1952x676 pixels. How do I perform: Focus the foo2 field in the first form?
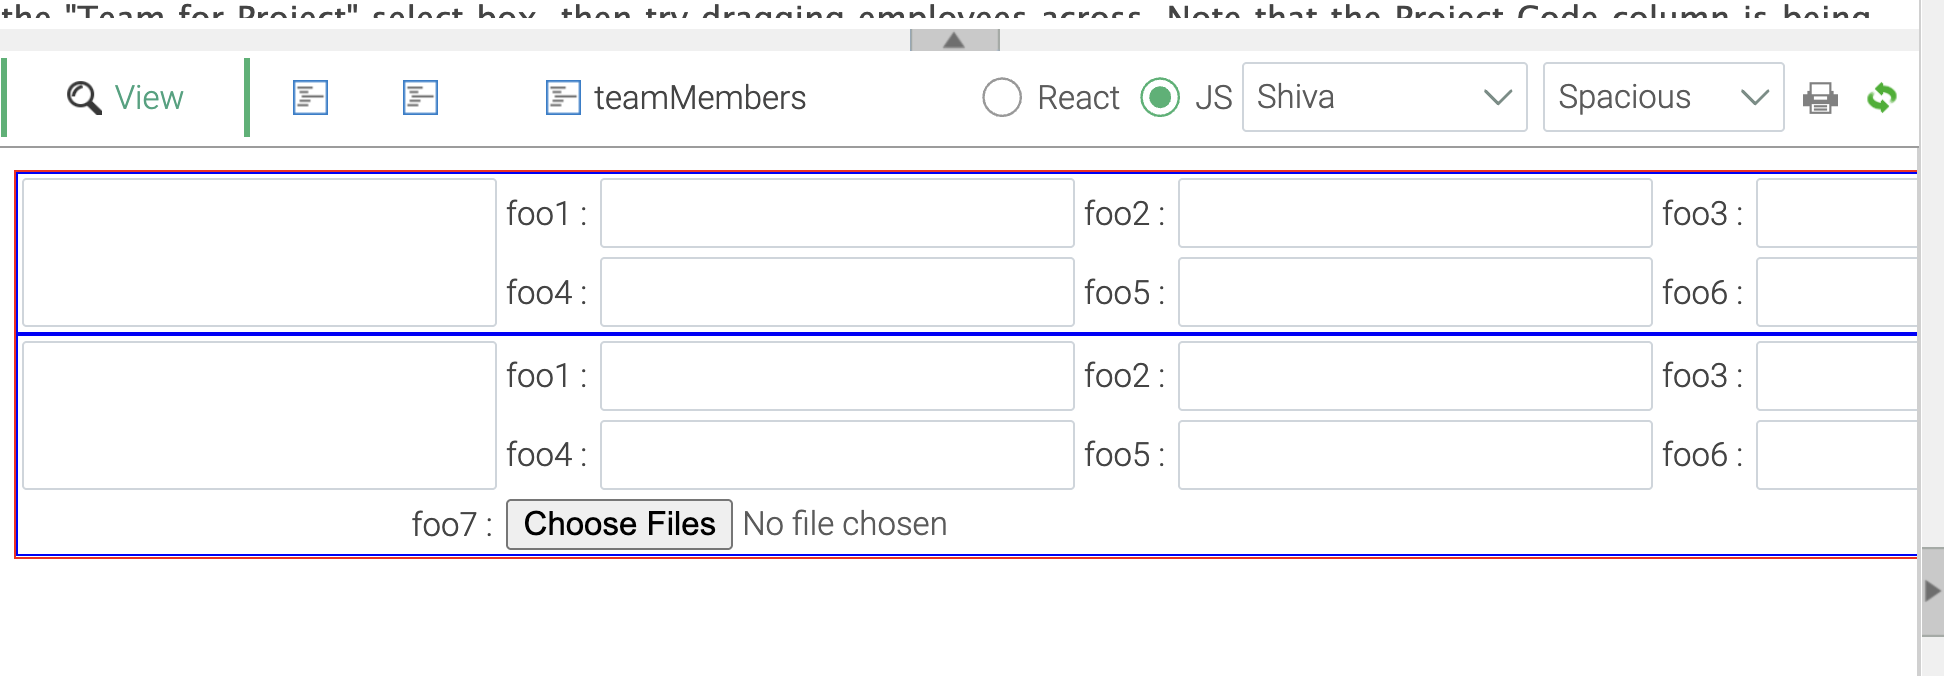(x=1415, y=213)
